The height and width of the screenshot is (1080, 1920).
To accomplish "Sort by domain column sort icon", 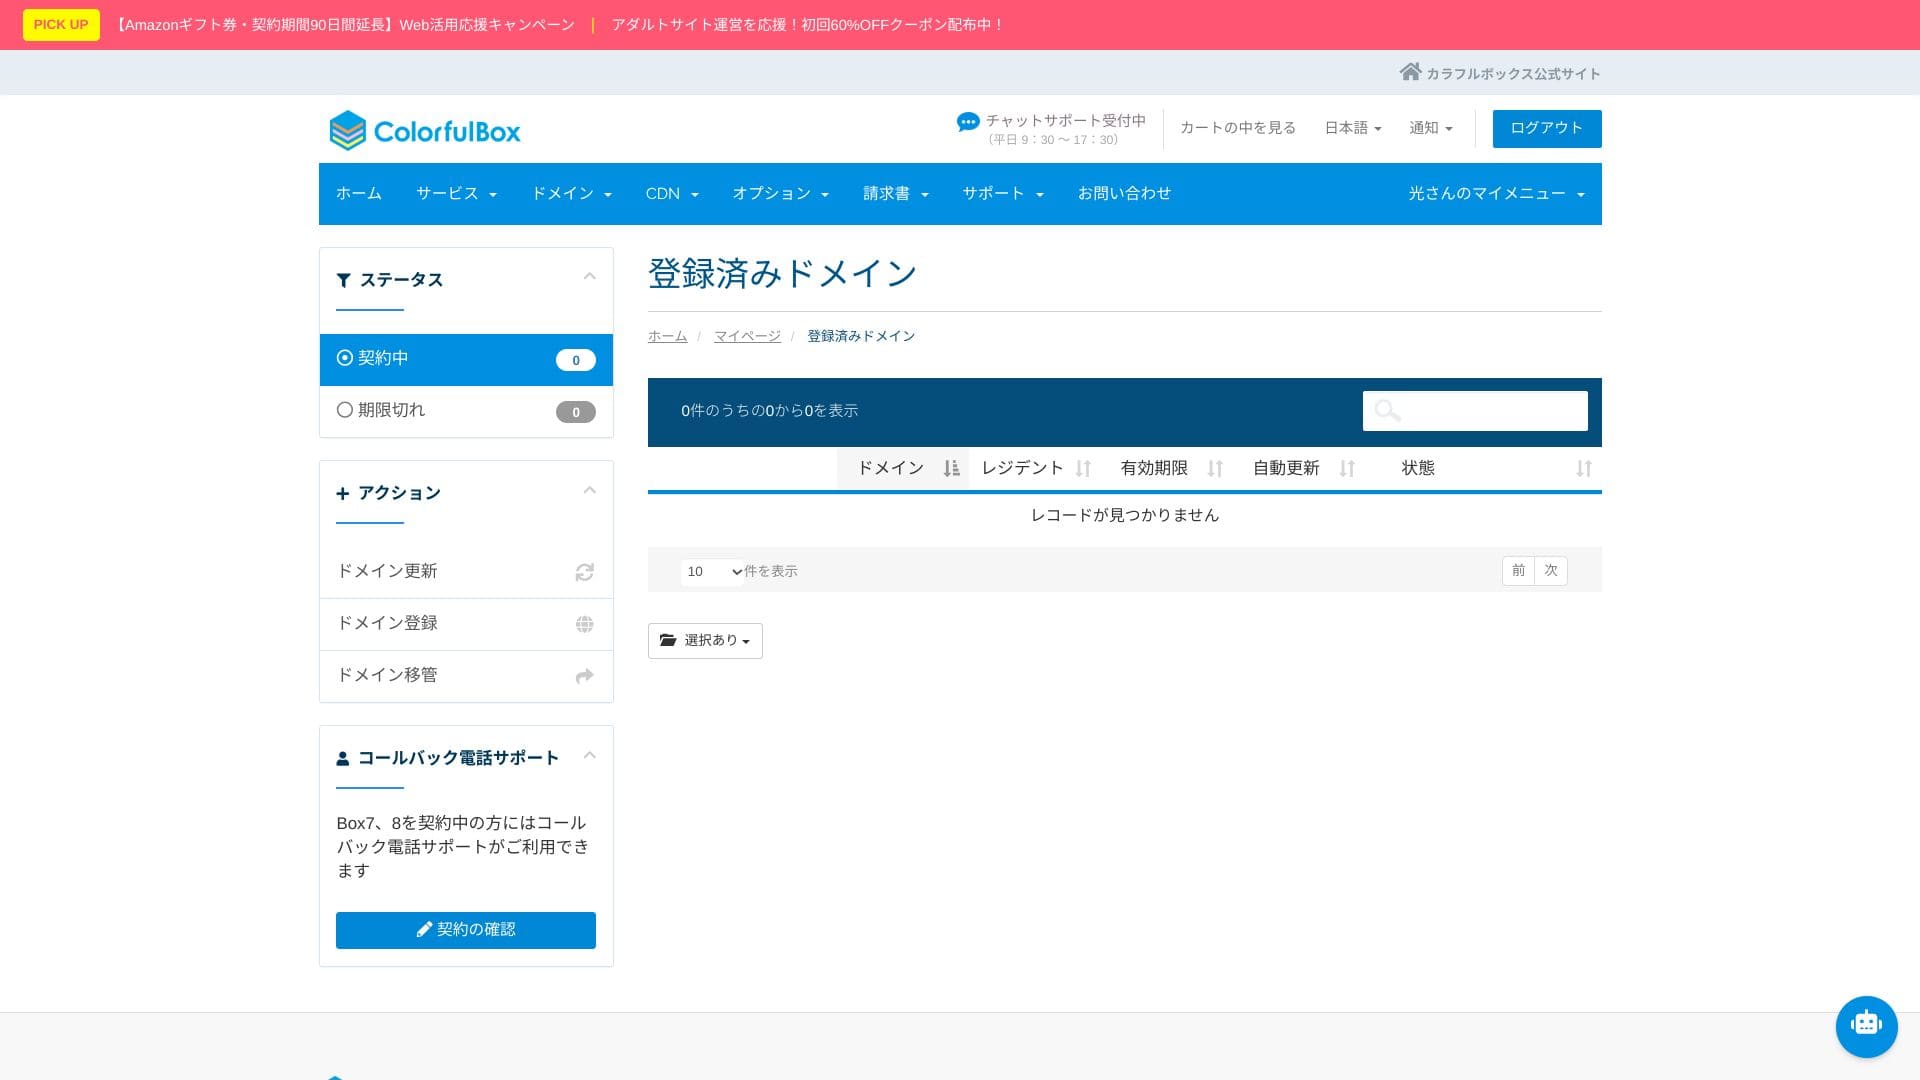I will [951, 468].
